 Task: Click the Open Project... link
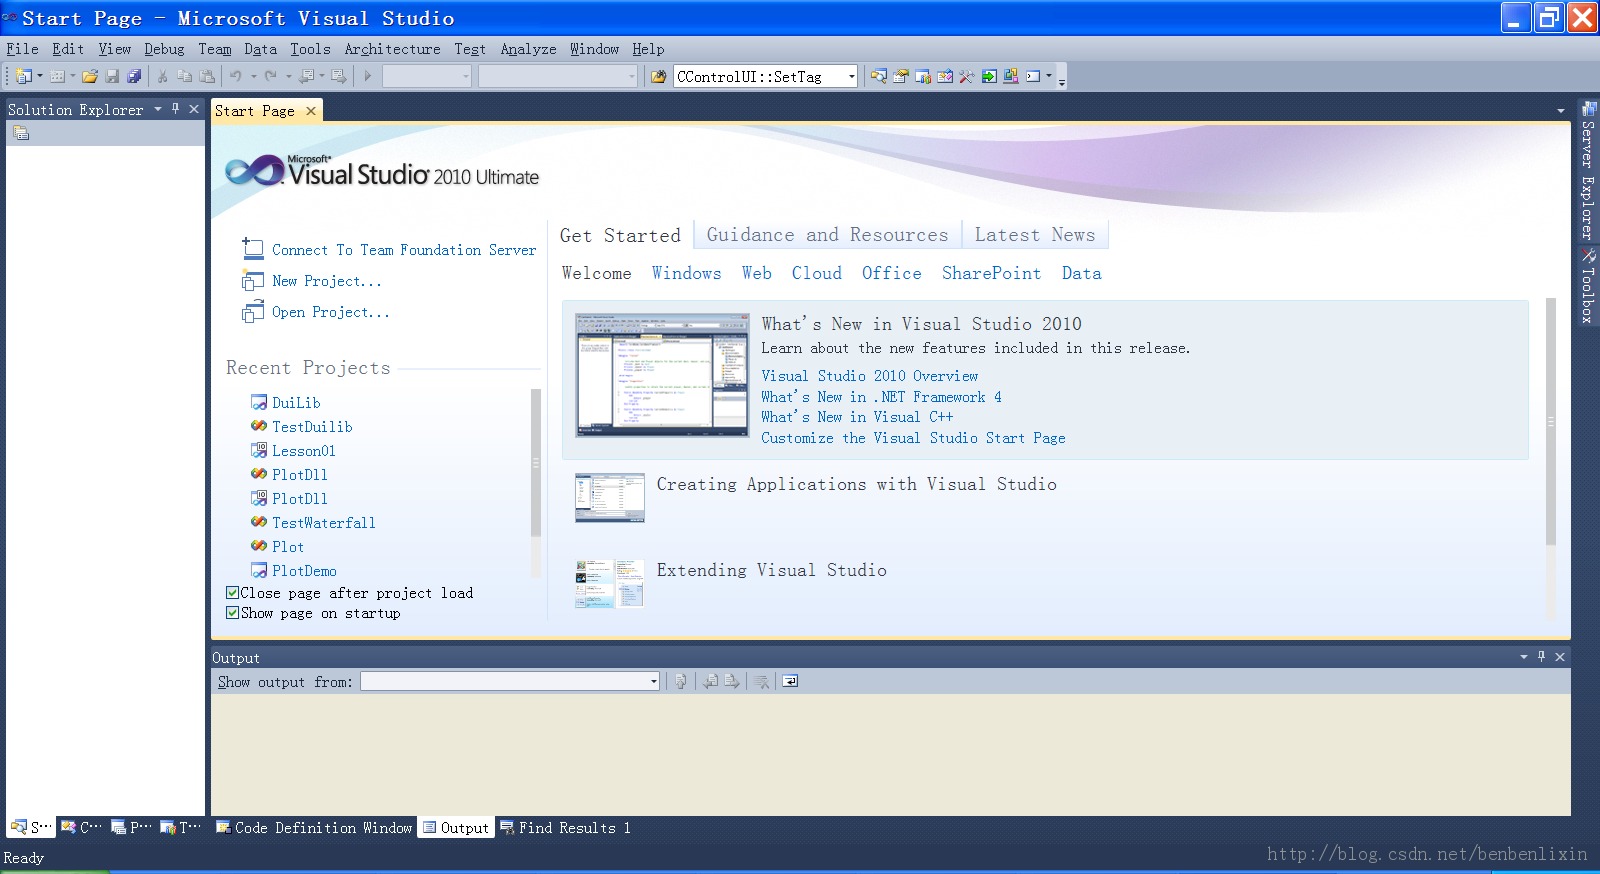331,312
